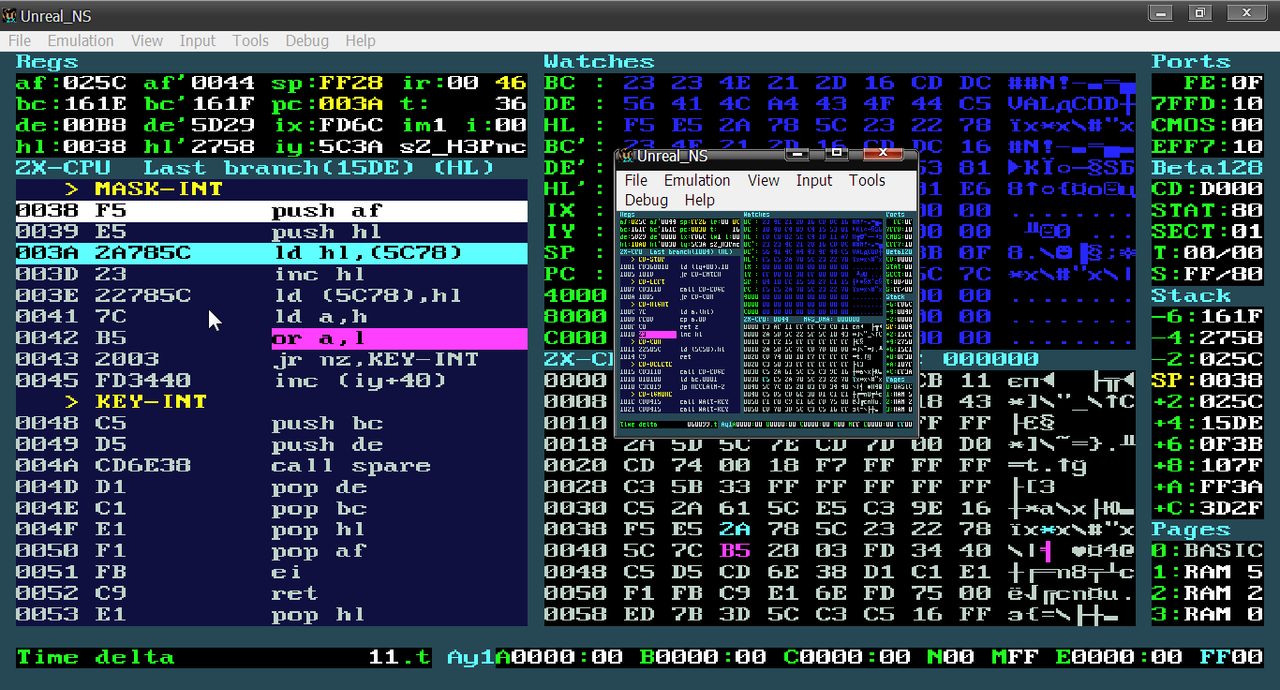Select disassembly line 0038 push af
Image resolution: width=1280 pixels, height=690 pixels.
(x=271, y=211)
